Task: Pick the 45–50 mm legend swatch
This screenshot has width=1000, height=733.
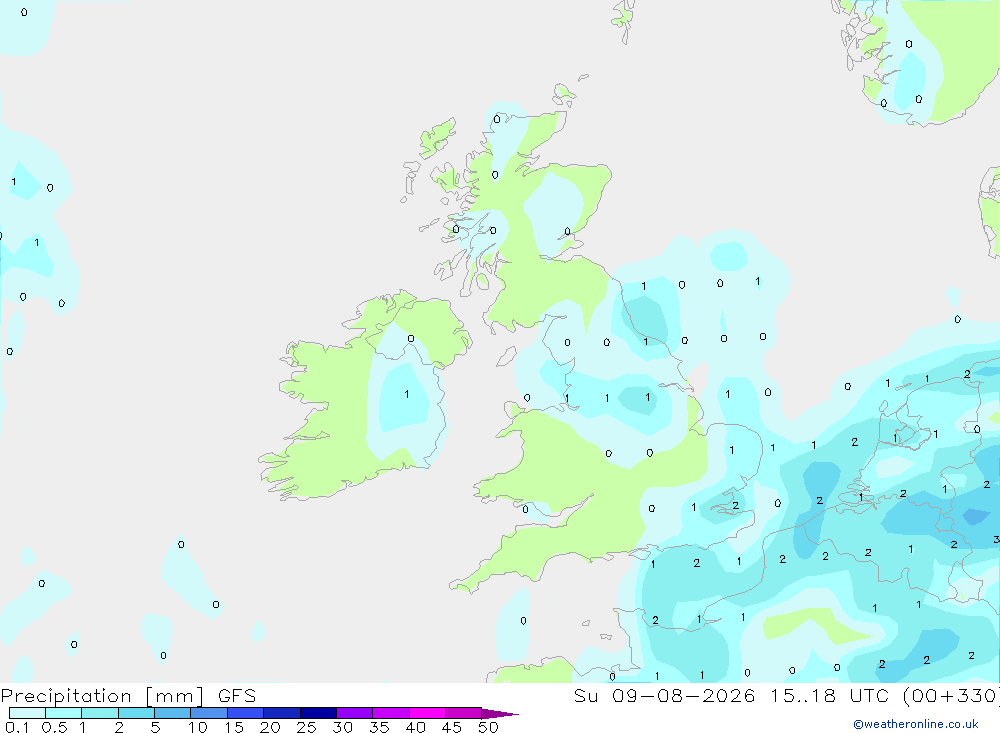Action: [x=464, y=713]
